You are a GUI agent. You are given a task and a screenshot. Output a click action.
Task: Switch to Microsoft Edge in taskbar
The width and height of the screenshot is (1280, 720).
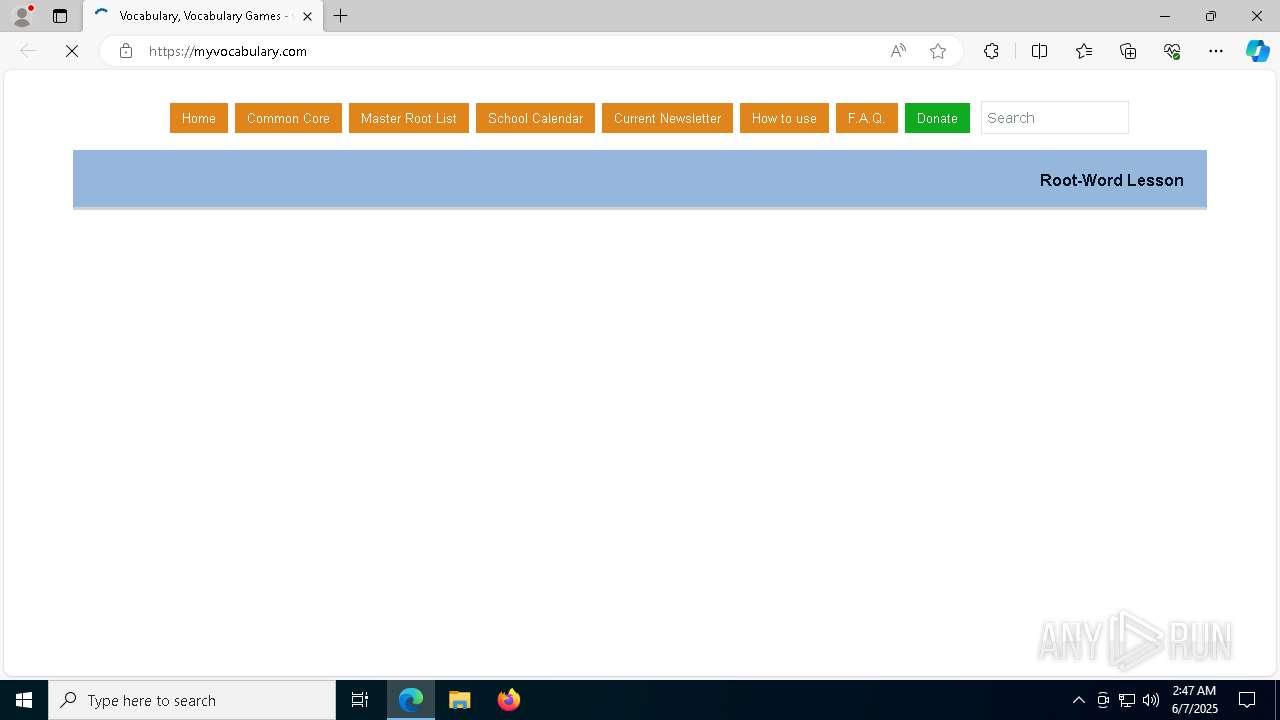(411, 700)
